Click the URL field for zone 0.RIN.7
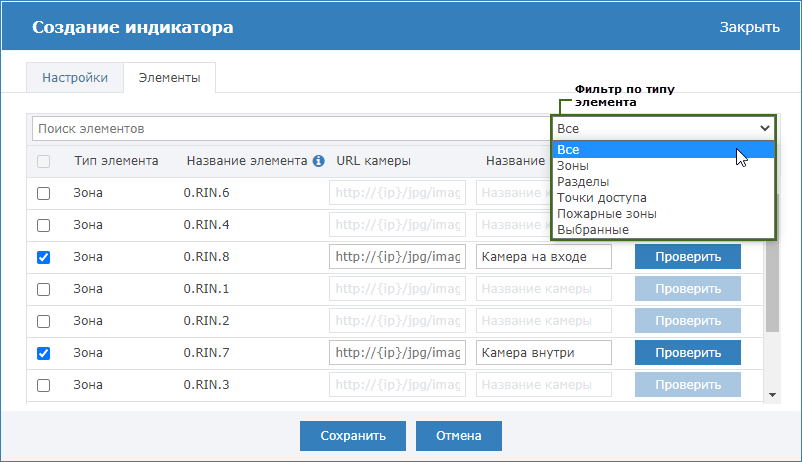802x462 pixels. click(x=397, y=353)
